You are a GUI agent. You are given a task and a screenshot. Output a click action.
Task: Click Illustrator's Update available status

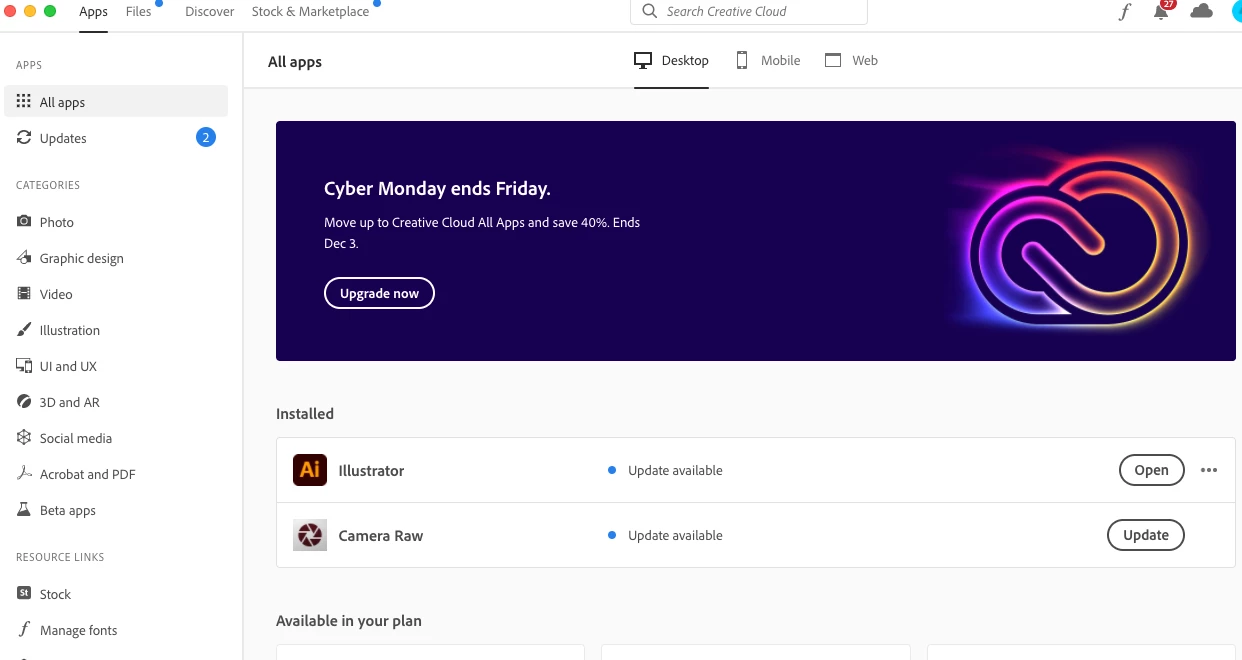675,470
